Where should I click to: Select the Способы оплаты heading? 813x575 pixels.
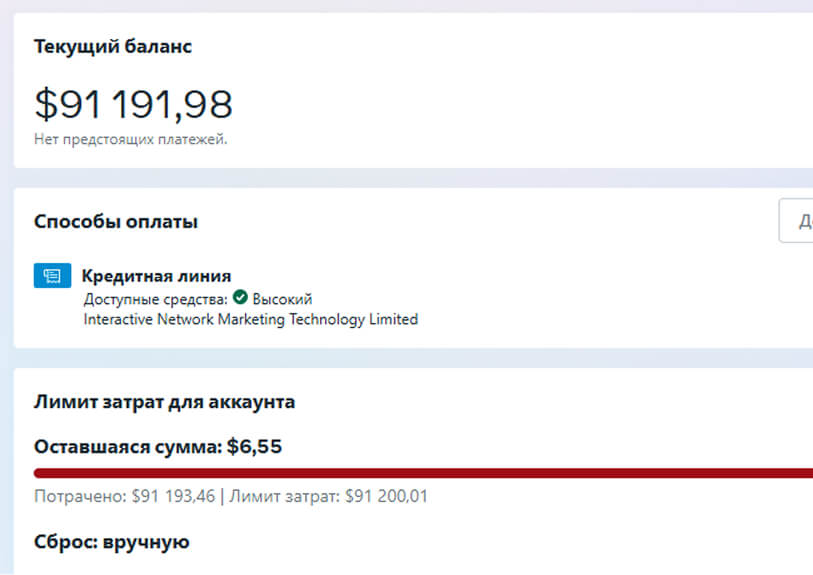point(116,221)
